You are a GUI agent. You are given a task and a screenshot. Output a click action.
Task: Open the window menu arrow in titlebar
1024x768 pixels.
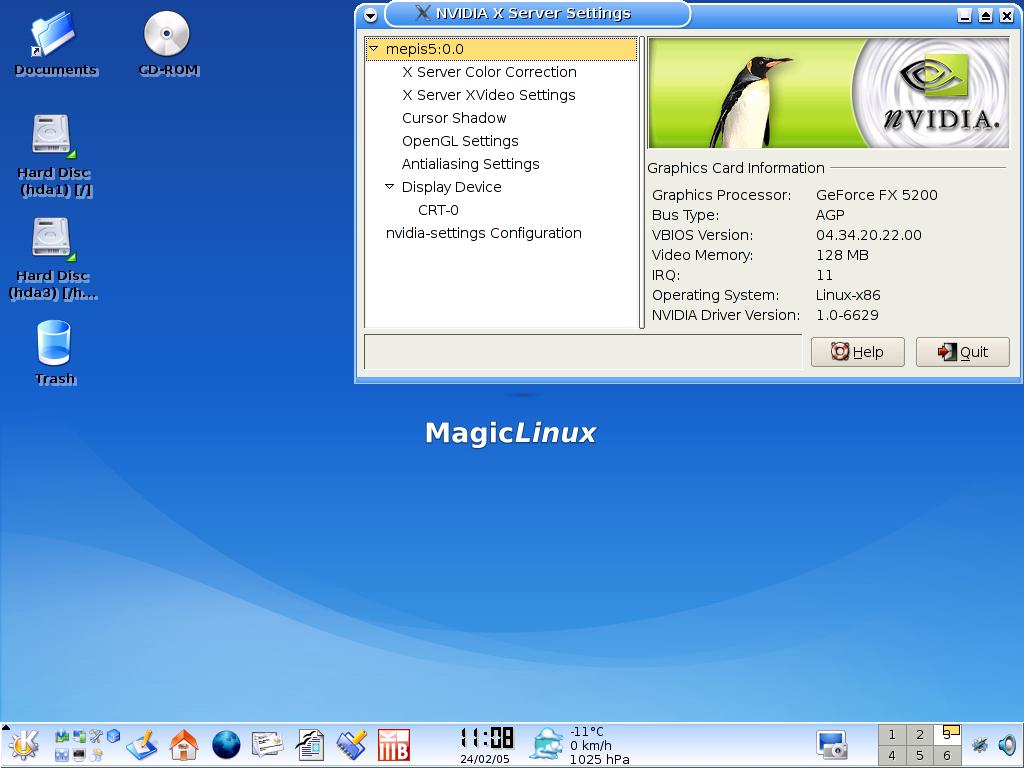pyautogui.click(x=370, y=15)
